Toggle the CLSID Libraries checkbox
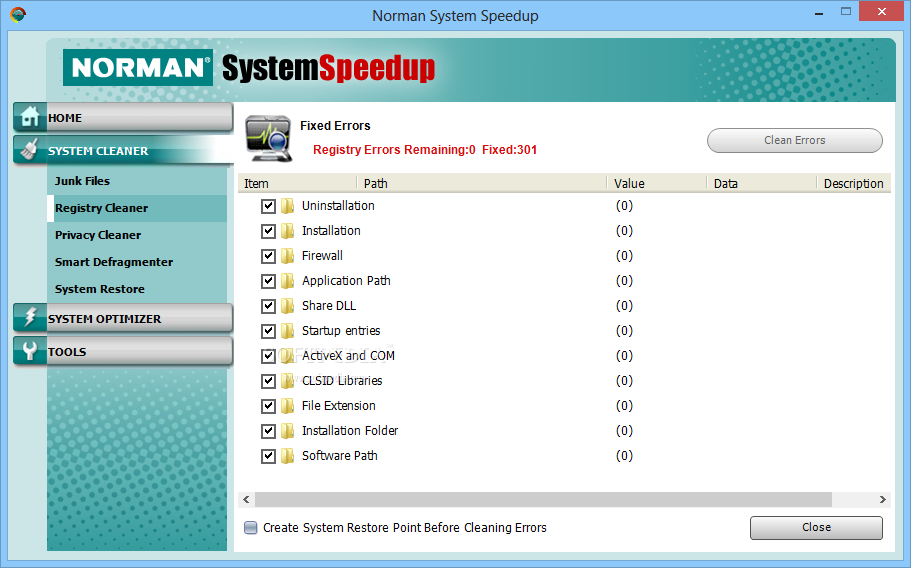This screenshot has height=568, width=911. tap(268, 381)
